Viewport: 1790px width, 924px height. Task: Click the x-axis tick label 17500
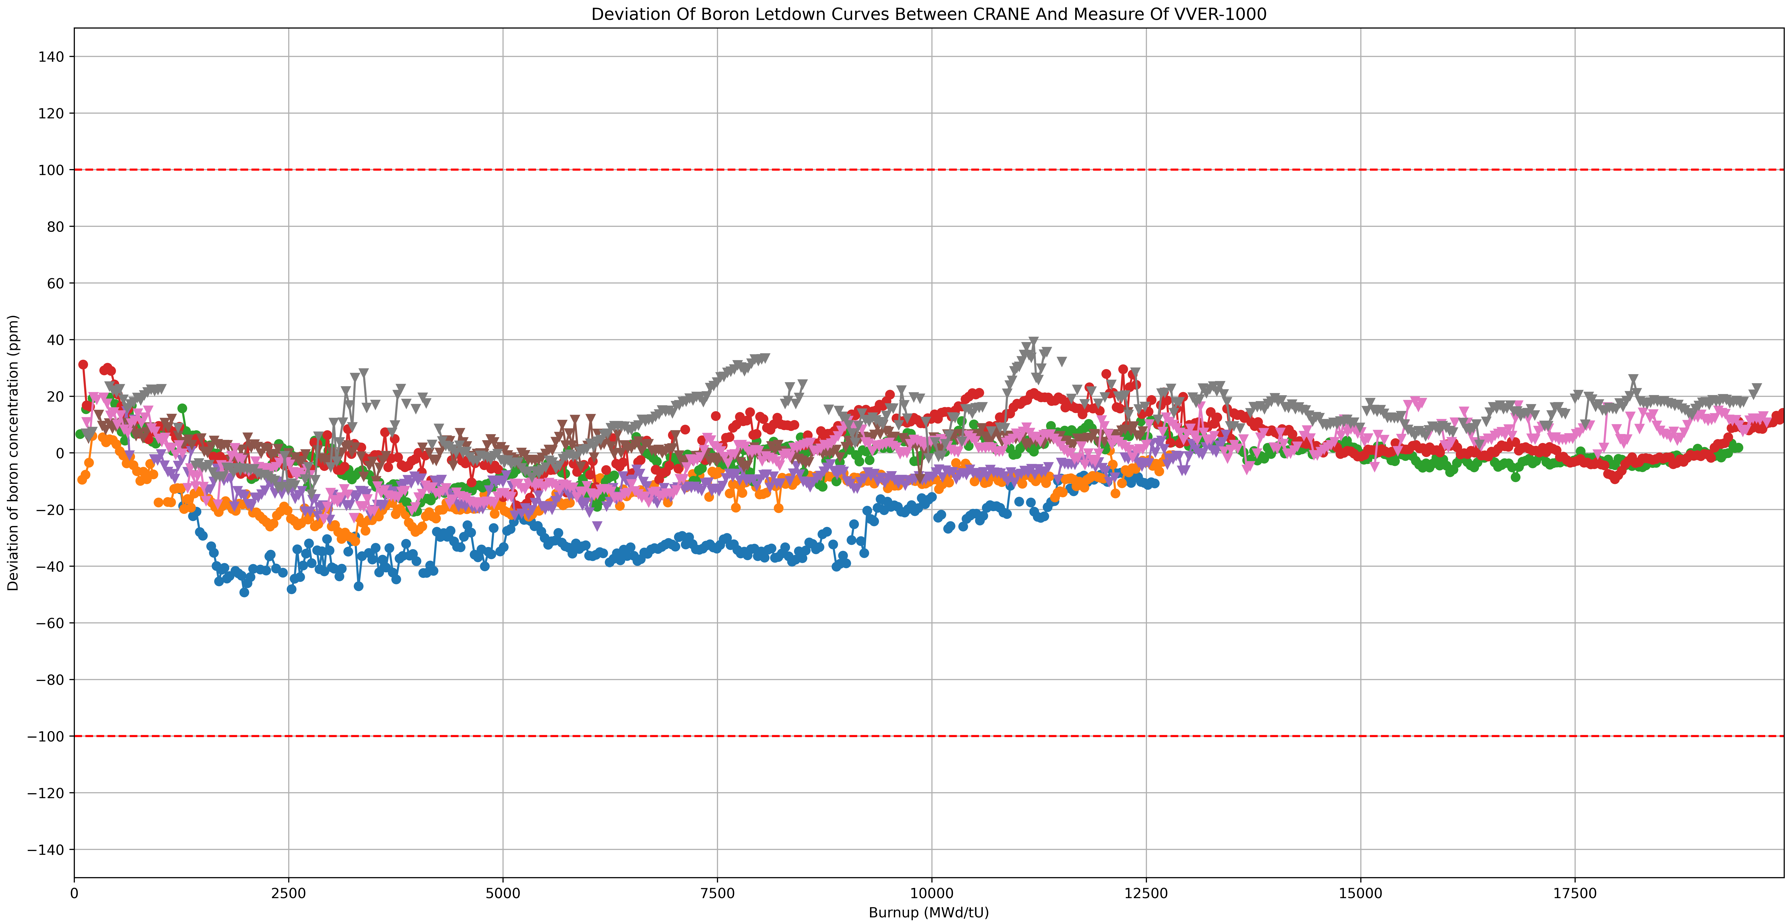[1575, 894]
